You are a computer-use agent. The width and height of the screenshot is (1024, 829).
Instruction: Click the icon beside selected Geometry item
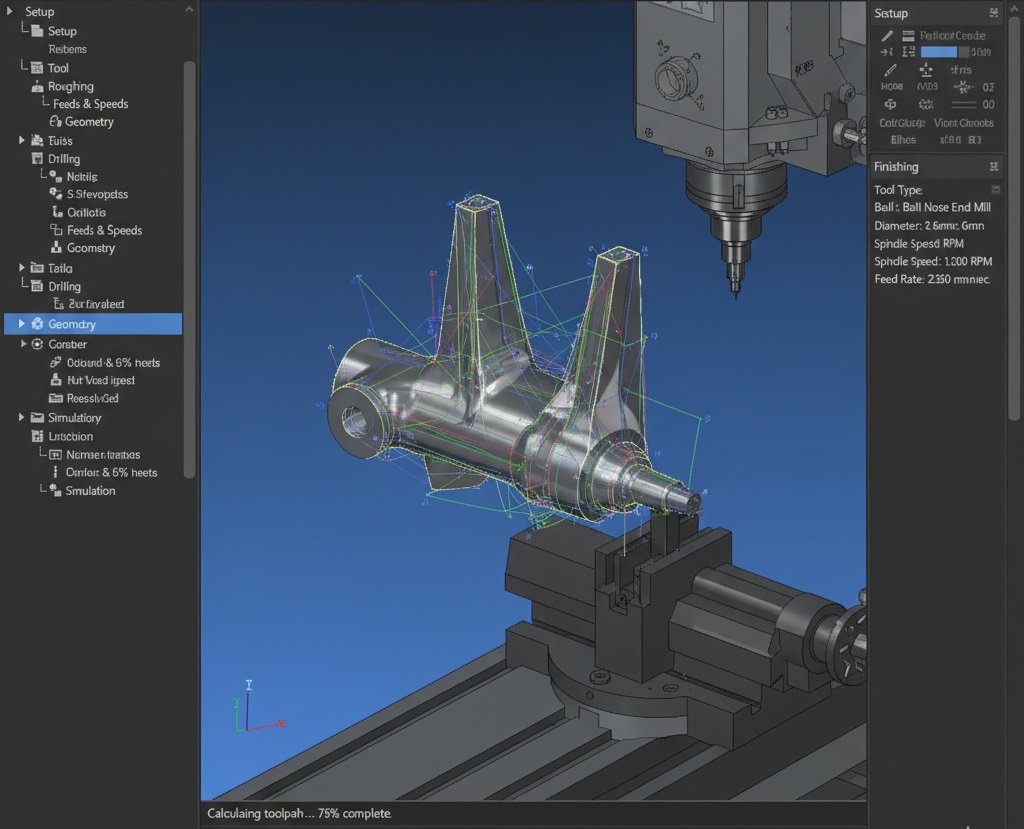pyautogui.click(x=37, y=324)
